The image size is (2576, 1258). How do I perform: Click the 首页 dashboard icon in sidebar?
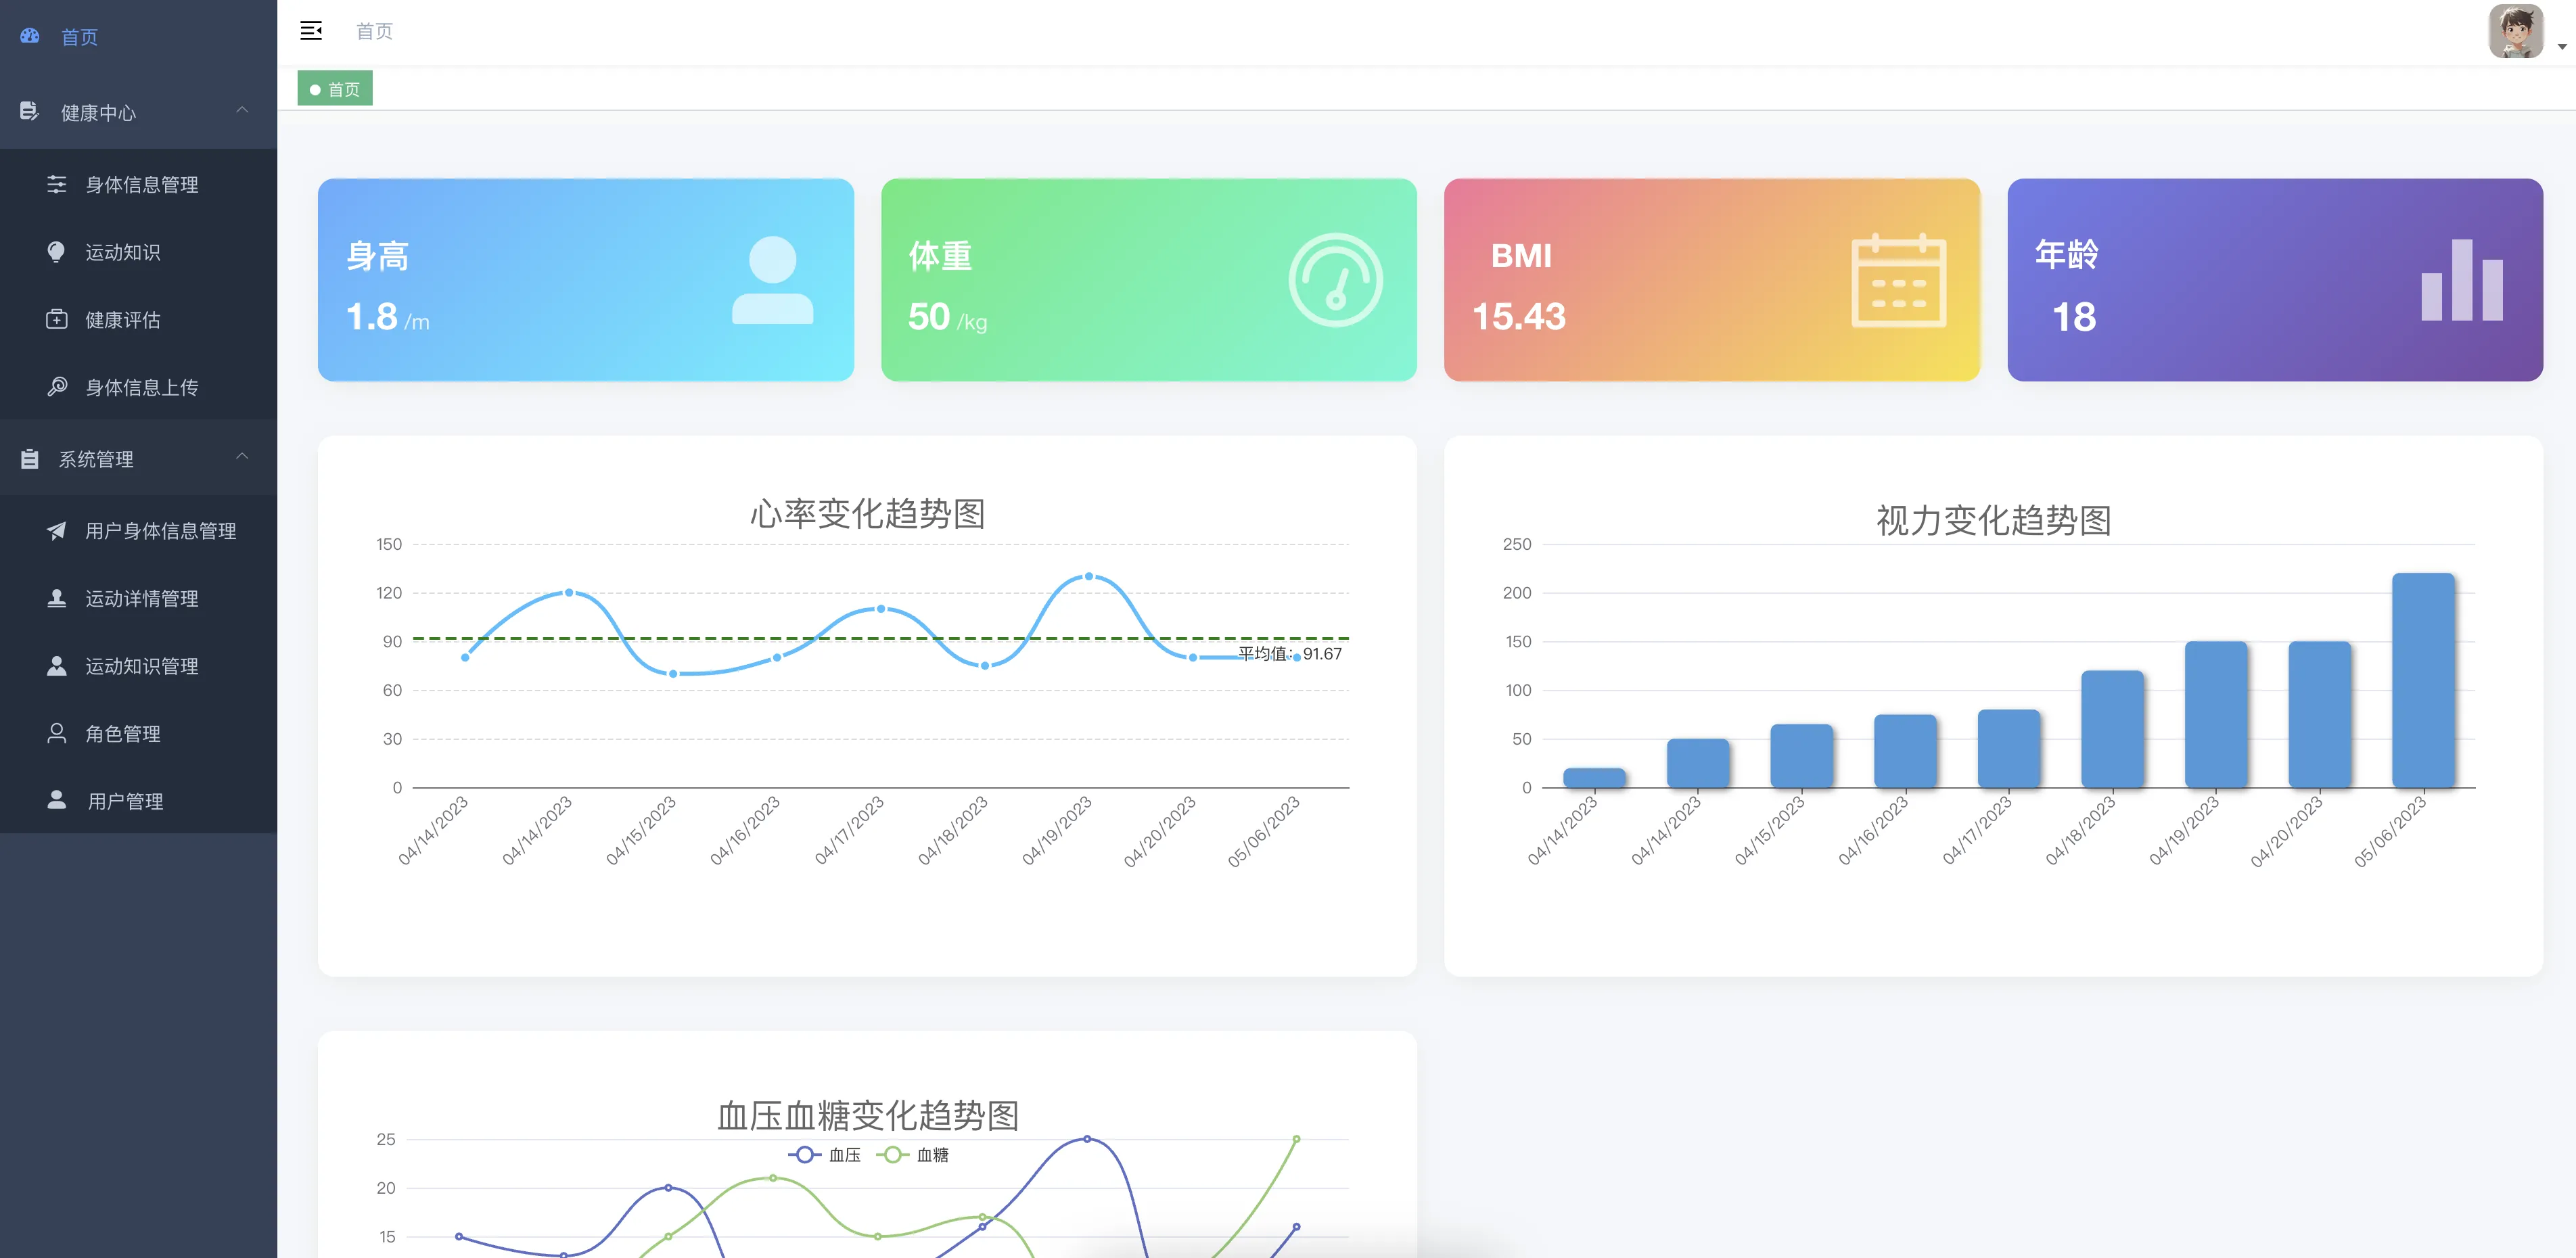tap(30, 36)
